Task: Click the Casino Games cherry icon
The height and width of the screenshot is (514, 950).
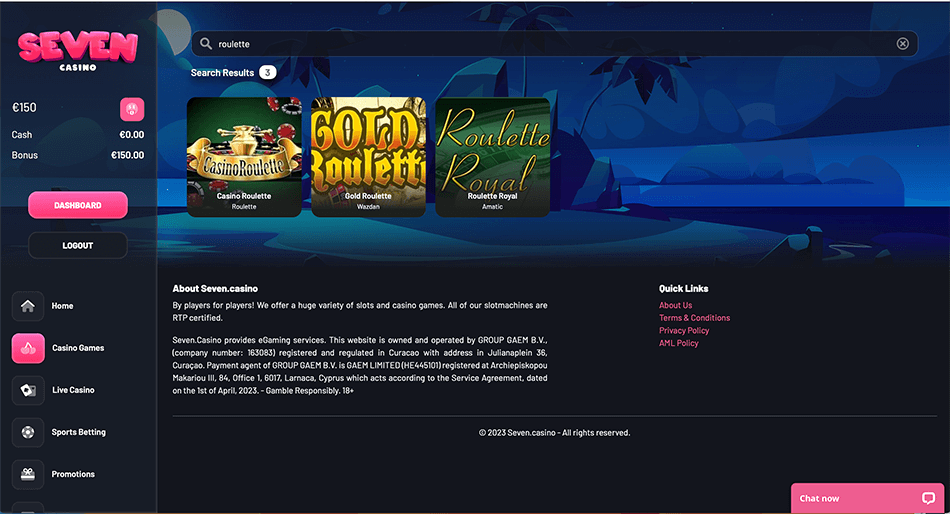Action: 28,348
